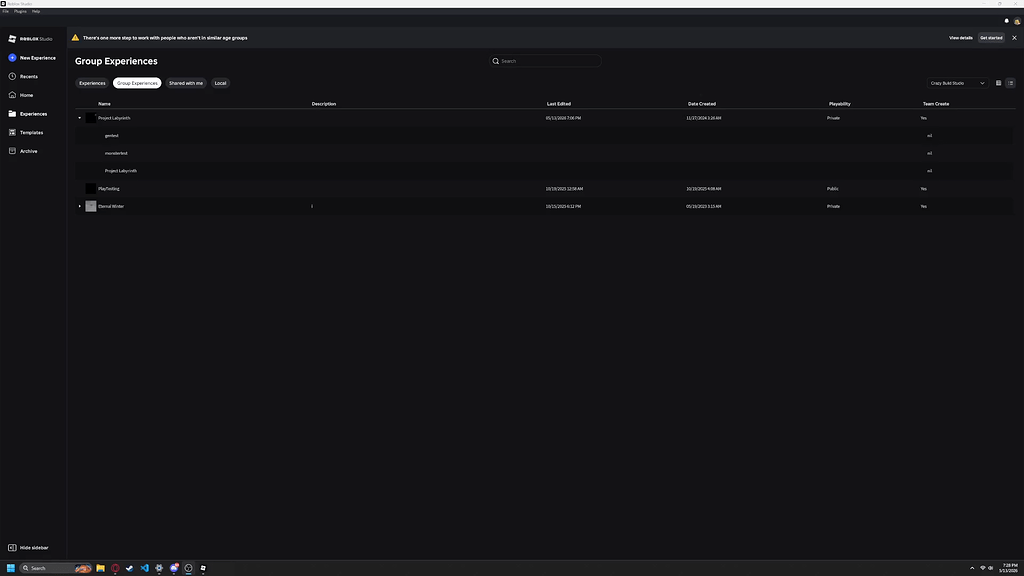The height and width of the screenshot is (576, 1024).
Task: Click the View details link
Action: click(x=961, y=38)
